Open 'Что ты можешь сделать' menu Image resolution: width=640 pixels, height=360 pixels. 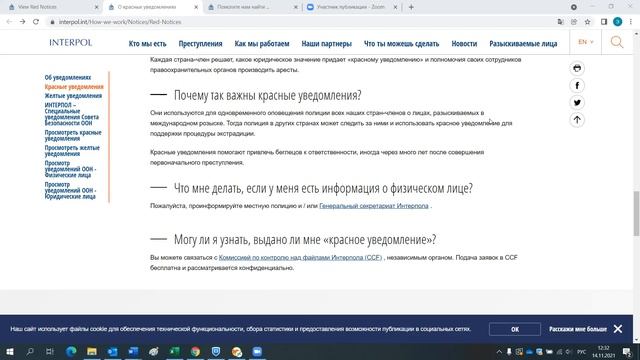tap(401, 44)
